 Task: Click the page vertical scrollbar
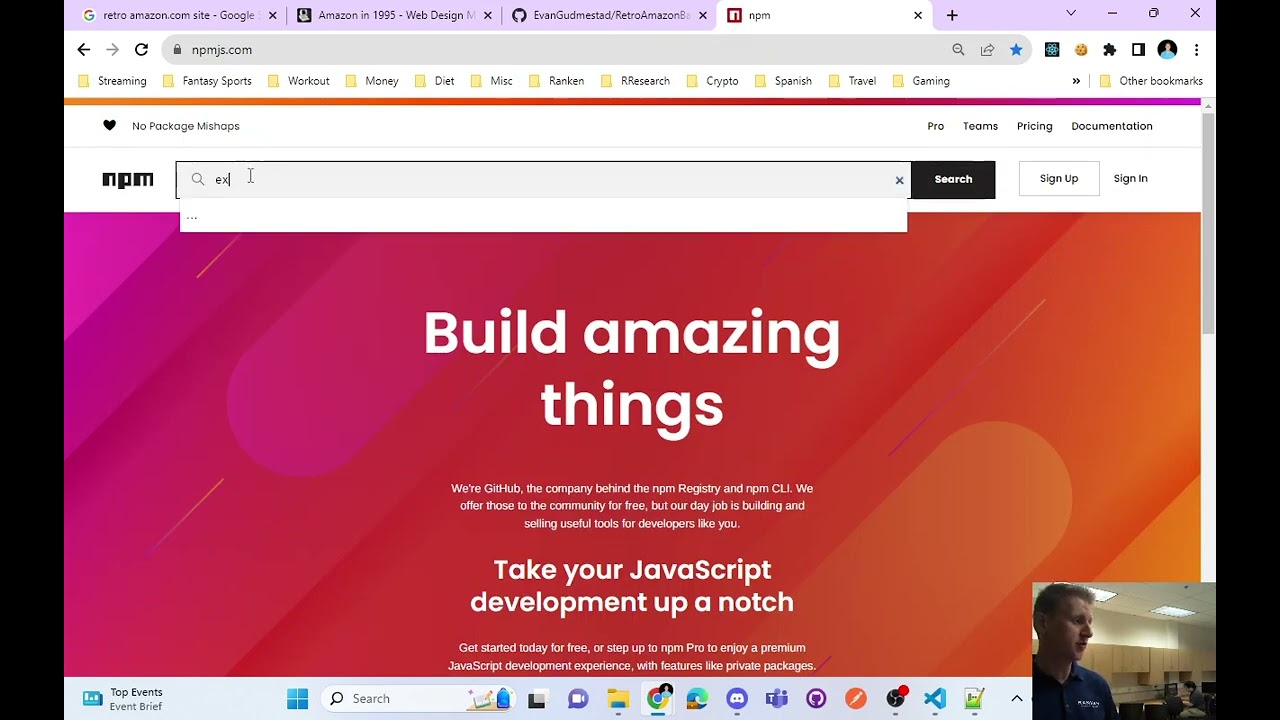[1208, 224]
